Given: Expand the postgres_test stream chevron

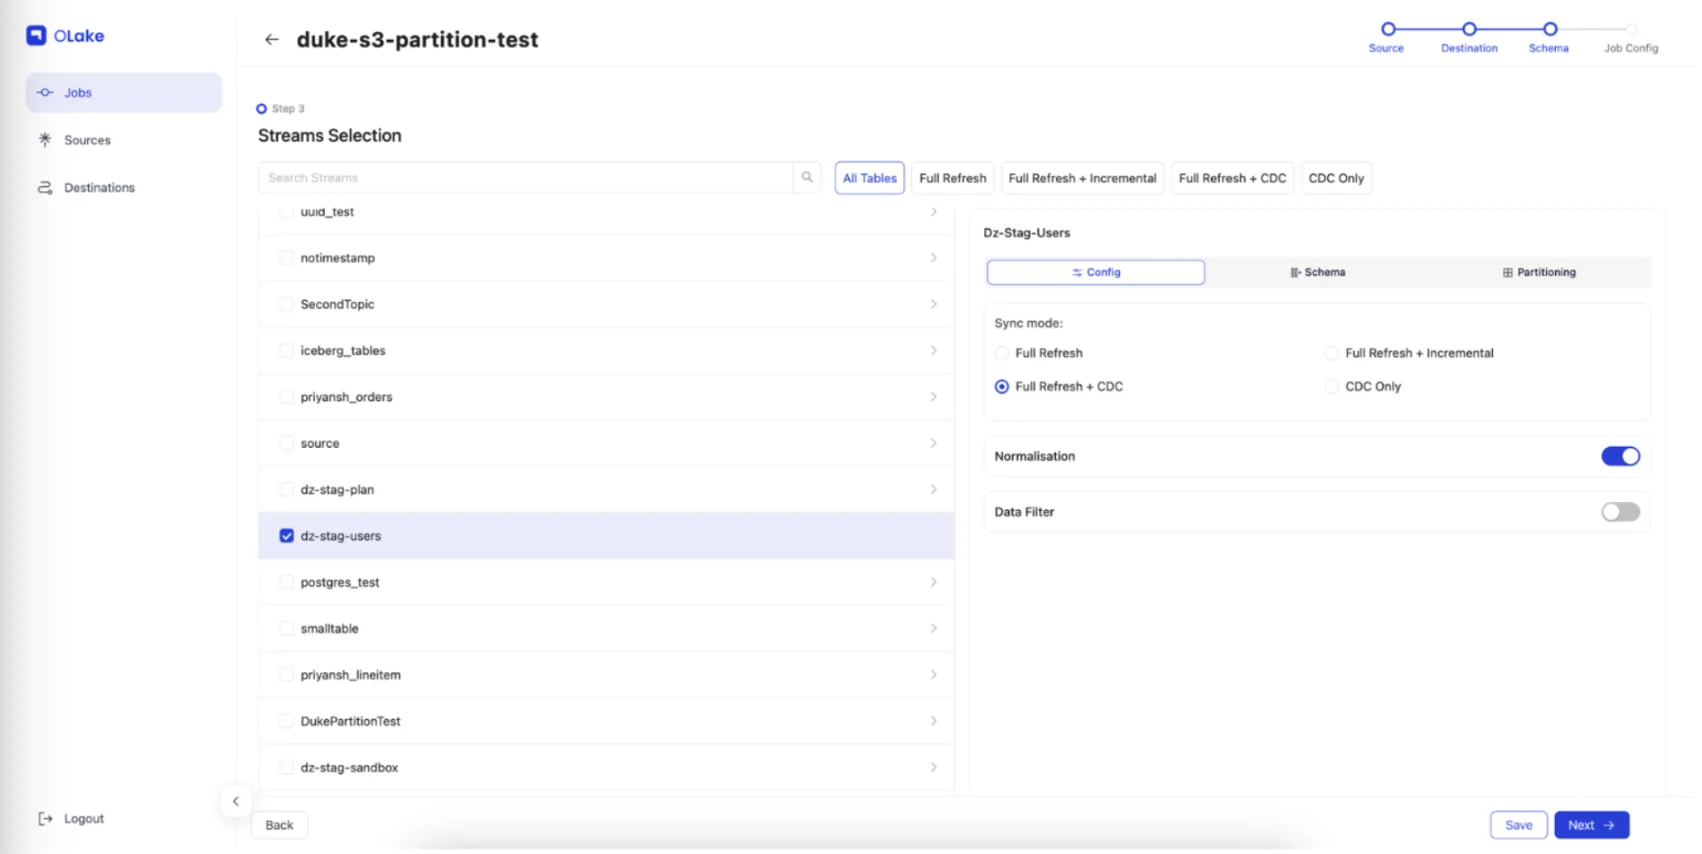Looking at the screenshot, I should 933,582.
